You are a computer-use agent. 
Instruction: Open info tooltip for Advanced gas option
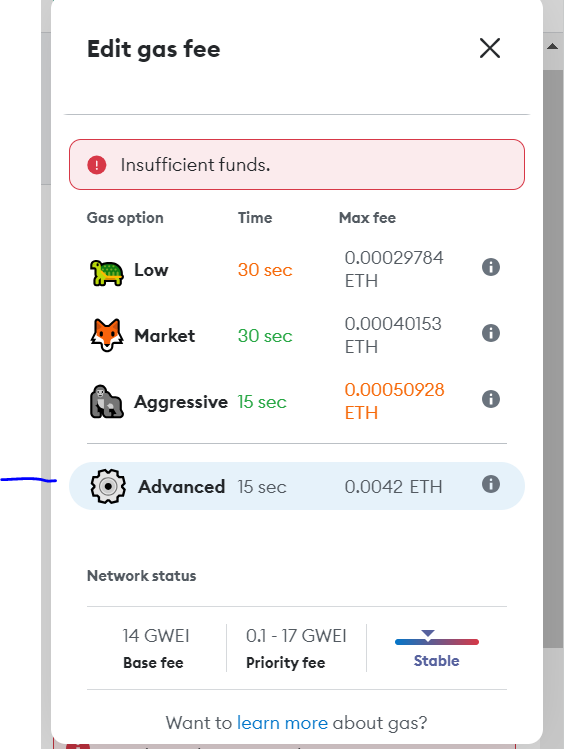click(490, 484)
